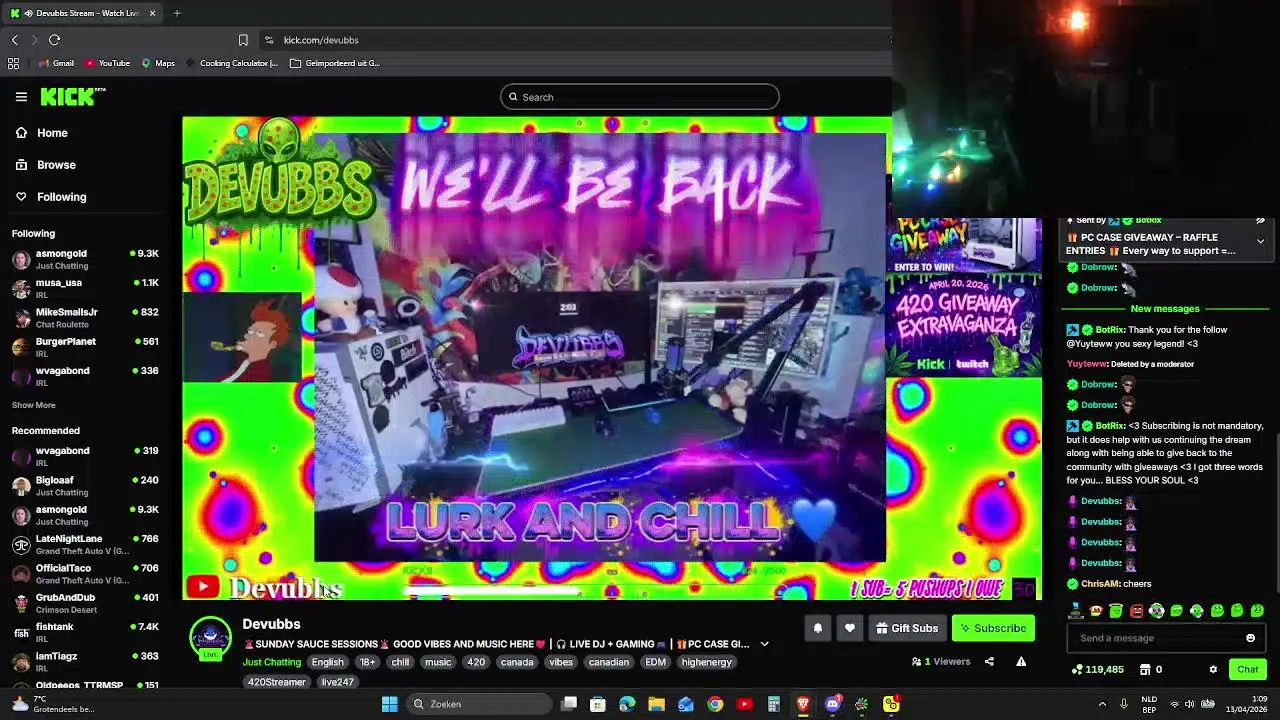Select the 18+ tag
This screenshot has height=720, width=1280.
[x=367, y=662]
